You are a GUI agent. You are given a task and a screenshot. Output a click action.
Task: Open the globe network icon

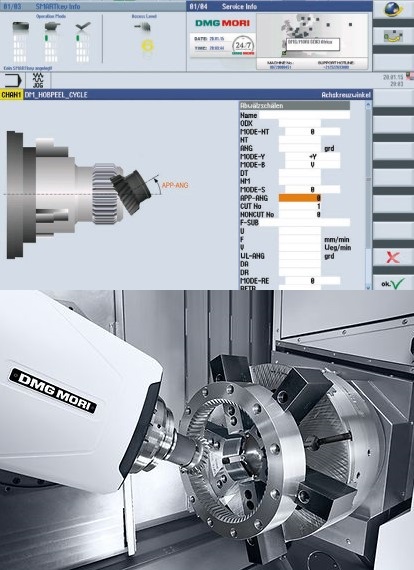click(393, 9)
